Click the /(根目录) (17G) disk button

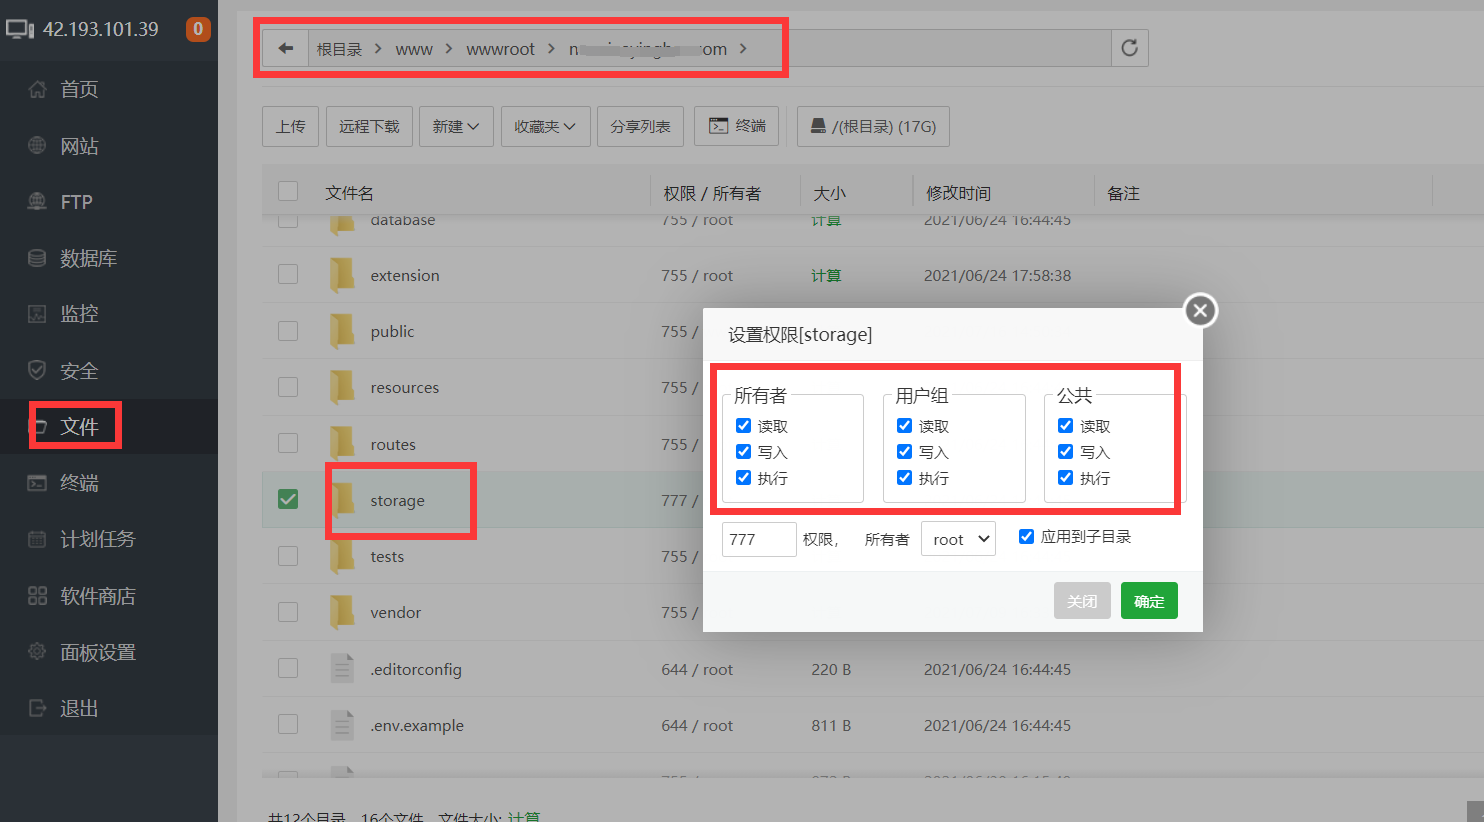(x=873, y=126)
